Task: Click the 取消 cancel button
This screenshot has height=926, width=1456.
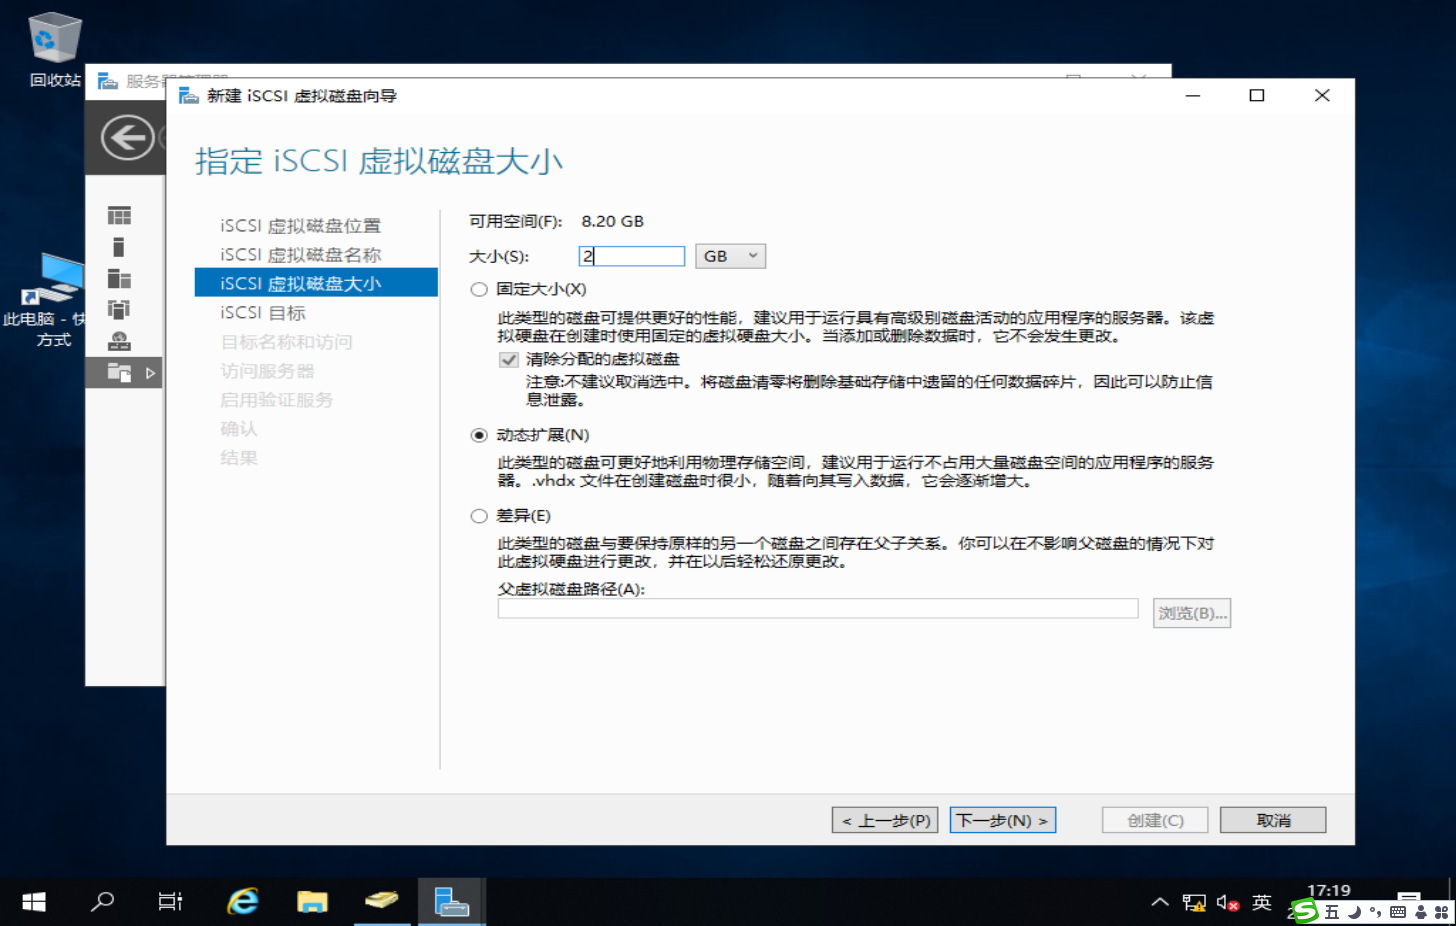Action: coord(1273,821)
